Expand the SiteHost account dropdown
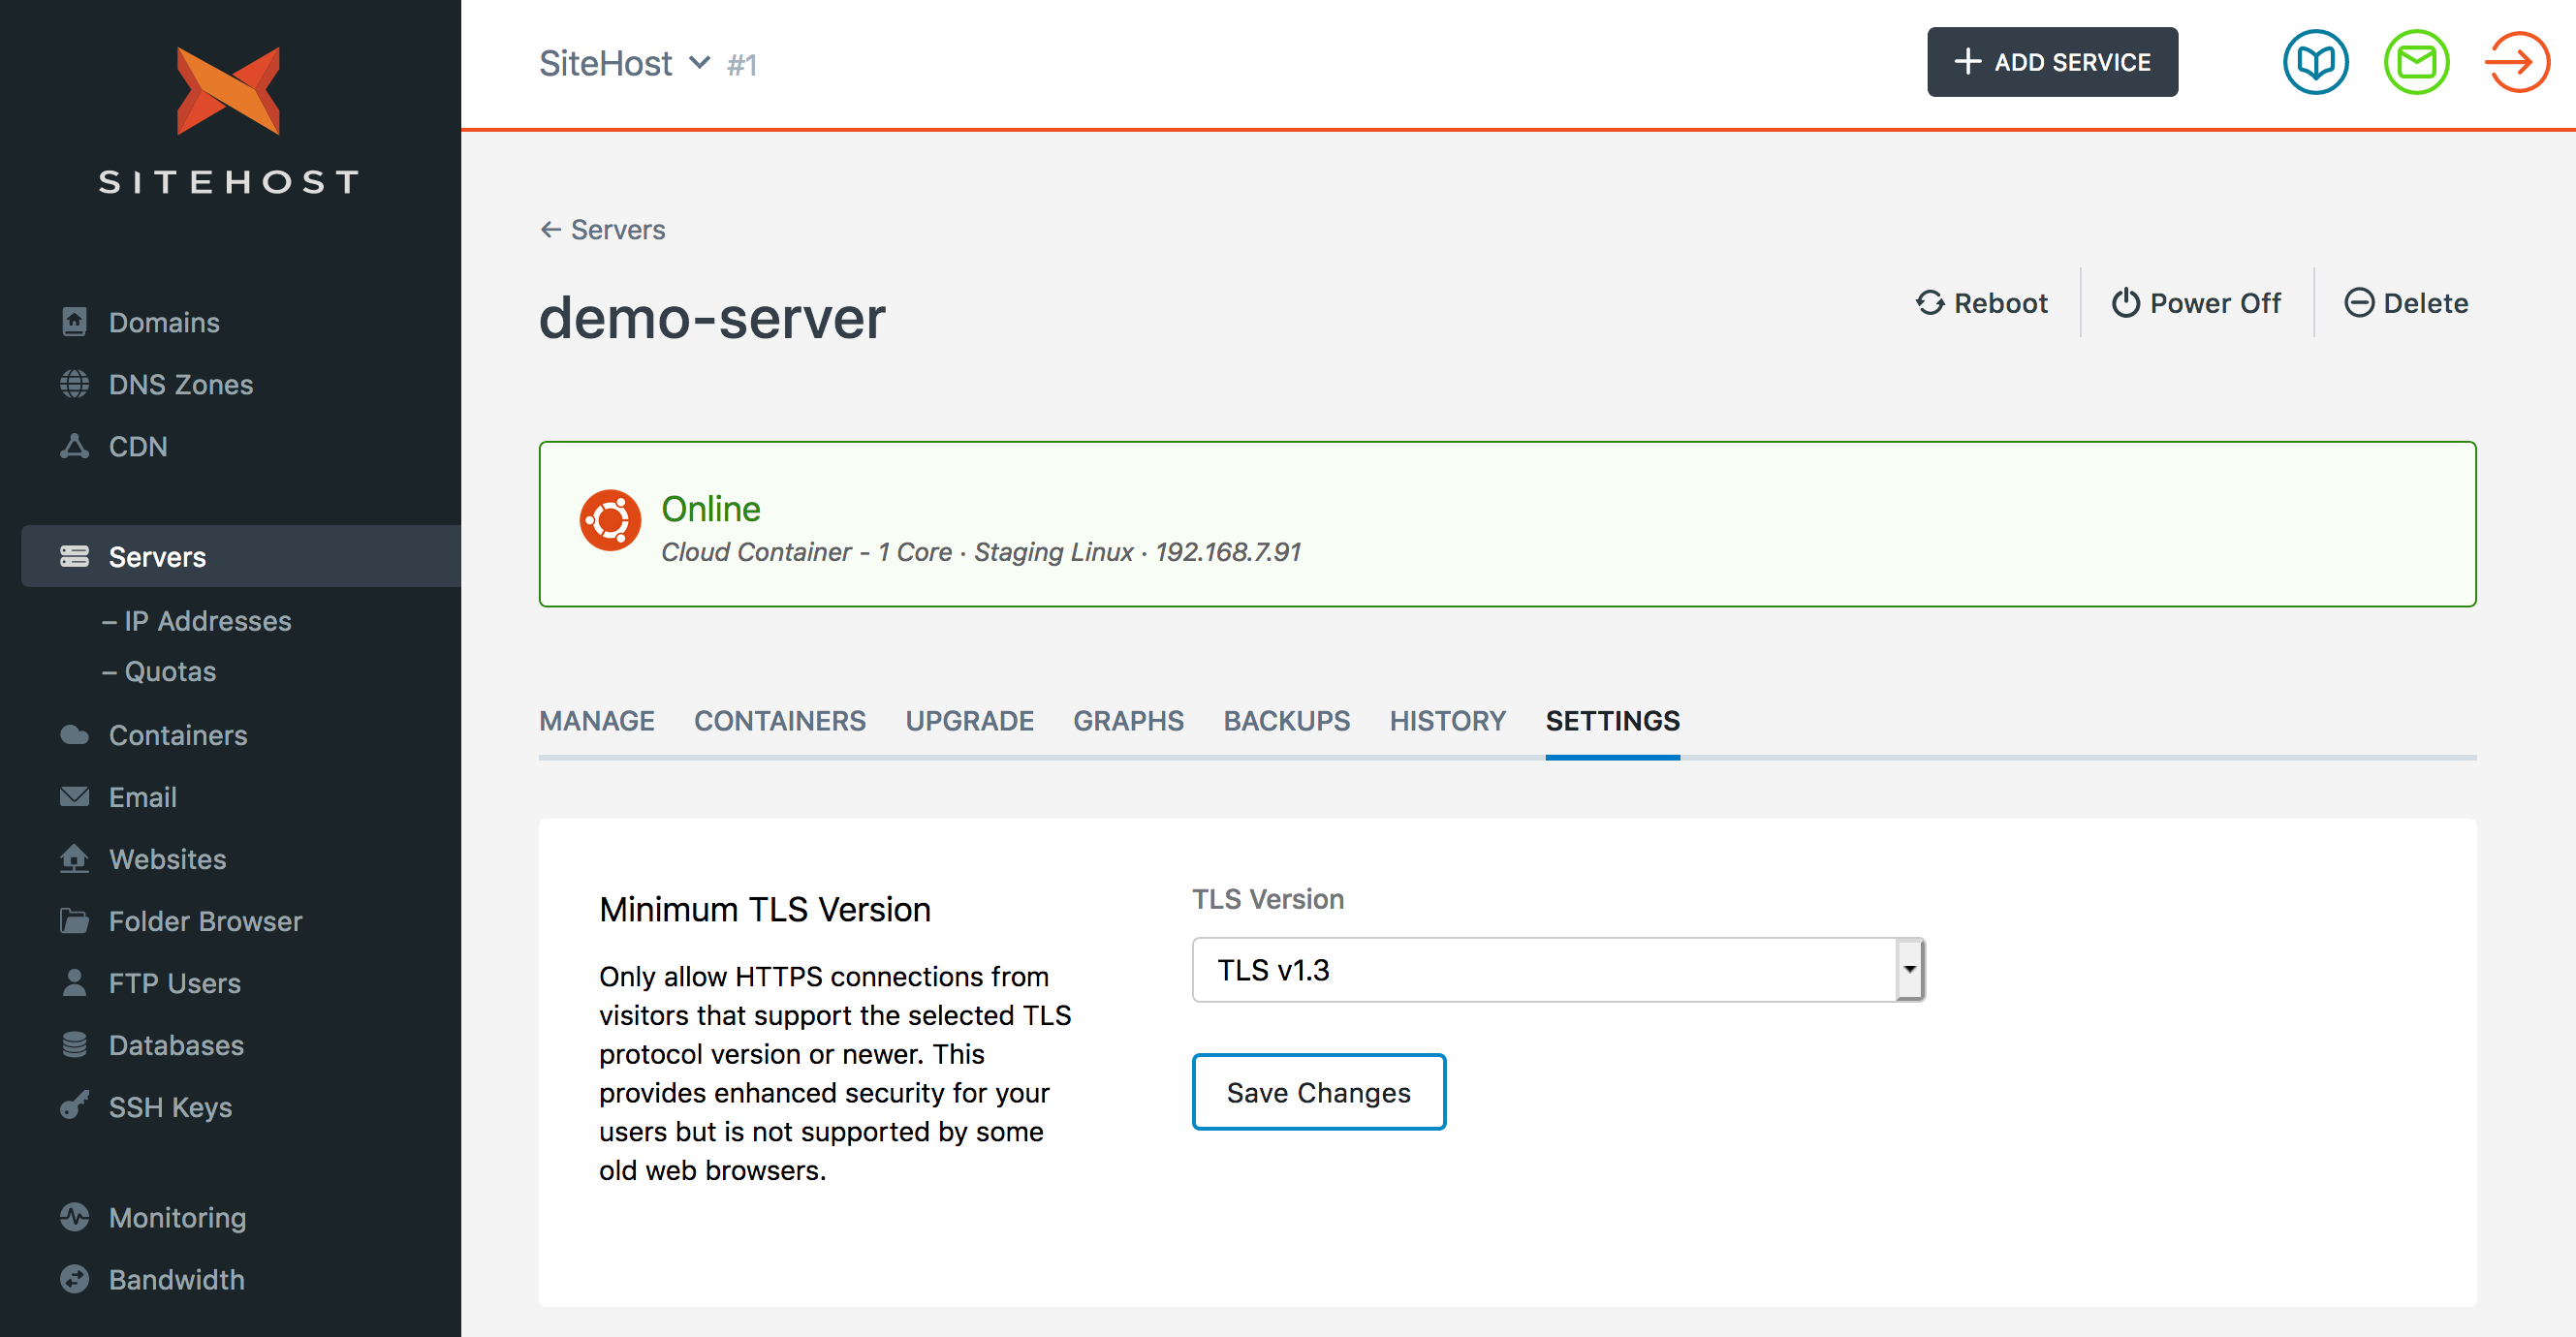The image size is (2576, 1337). 699,63
